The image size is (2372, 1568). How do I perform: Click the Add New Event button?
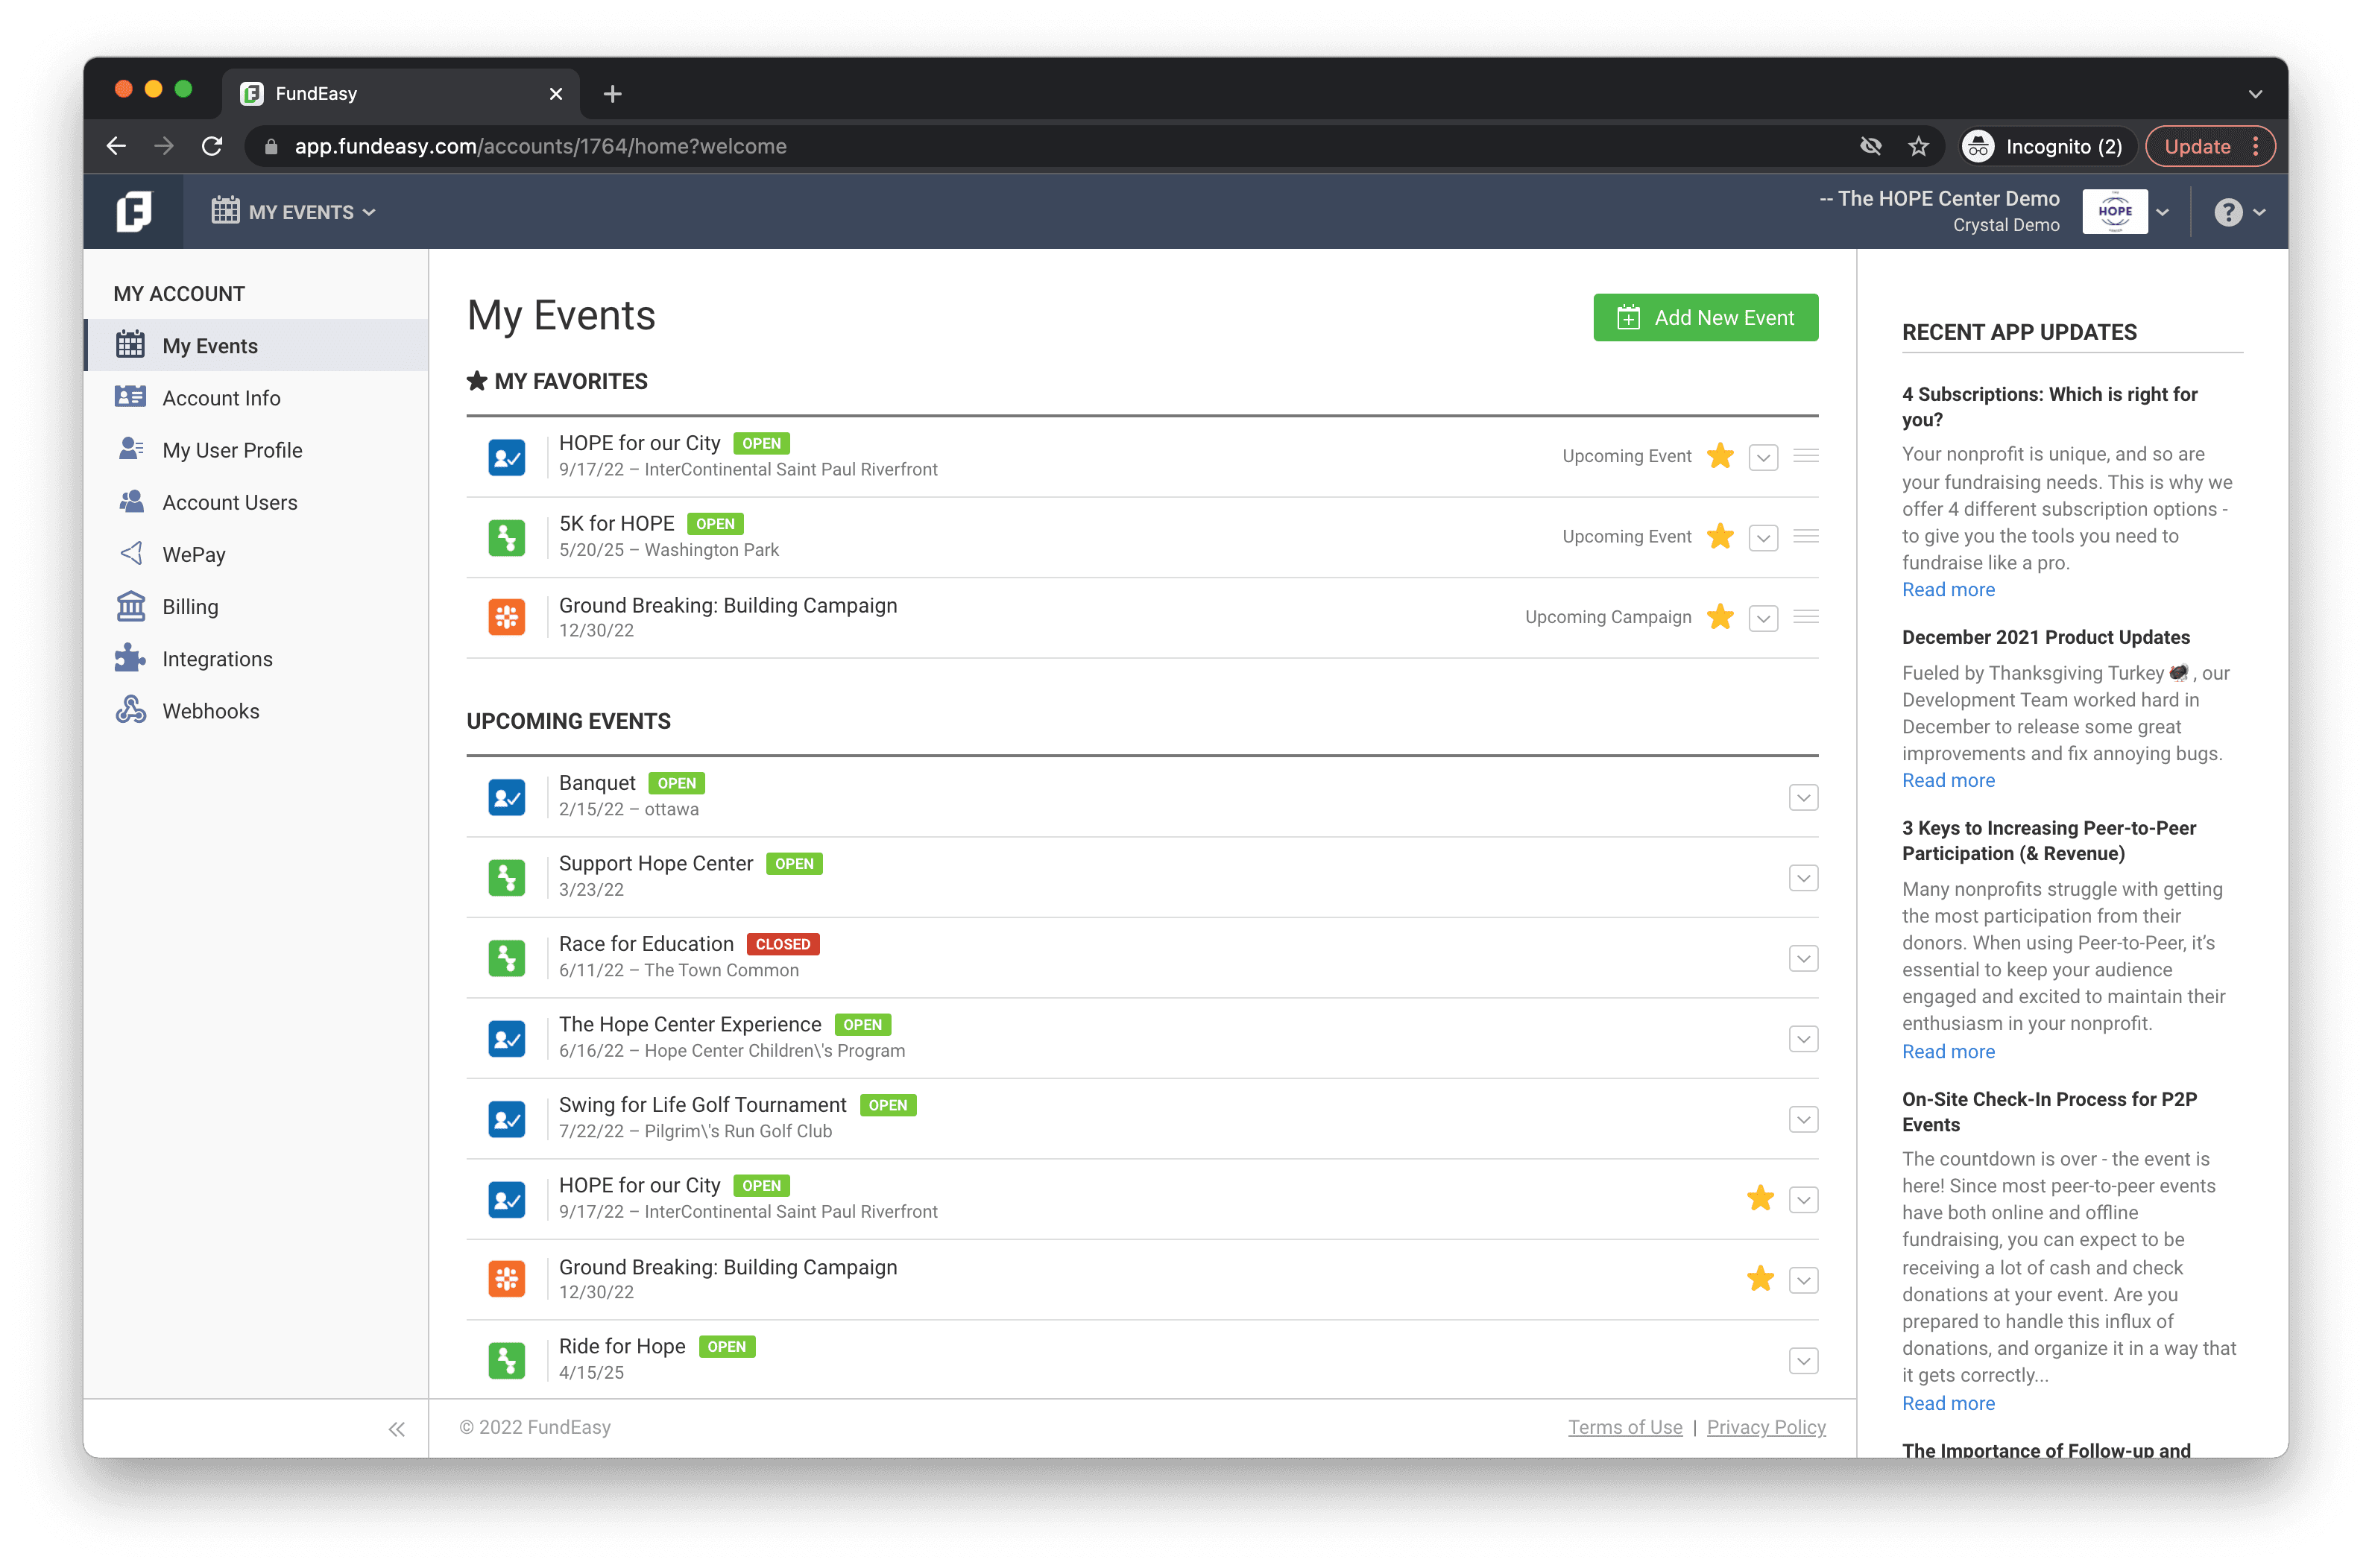coord(1705,317)
